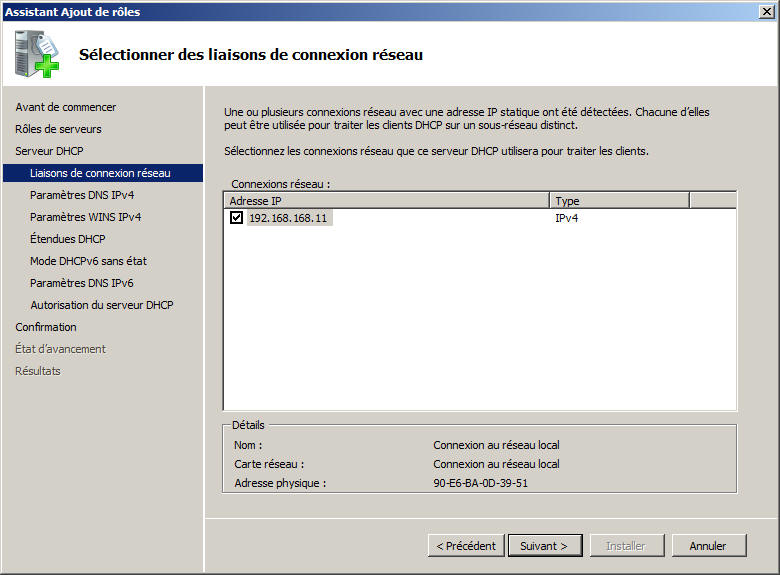Navigate to Étendues DHCP
The width and height of the screenshot is (780, 575).
pyautogui.click(x=67, y=239)
